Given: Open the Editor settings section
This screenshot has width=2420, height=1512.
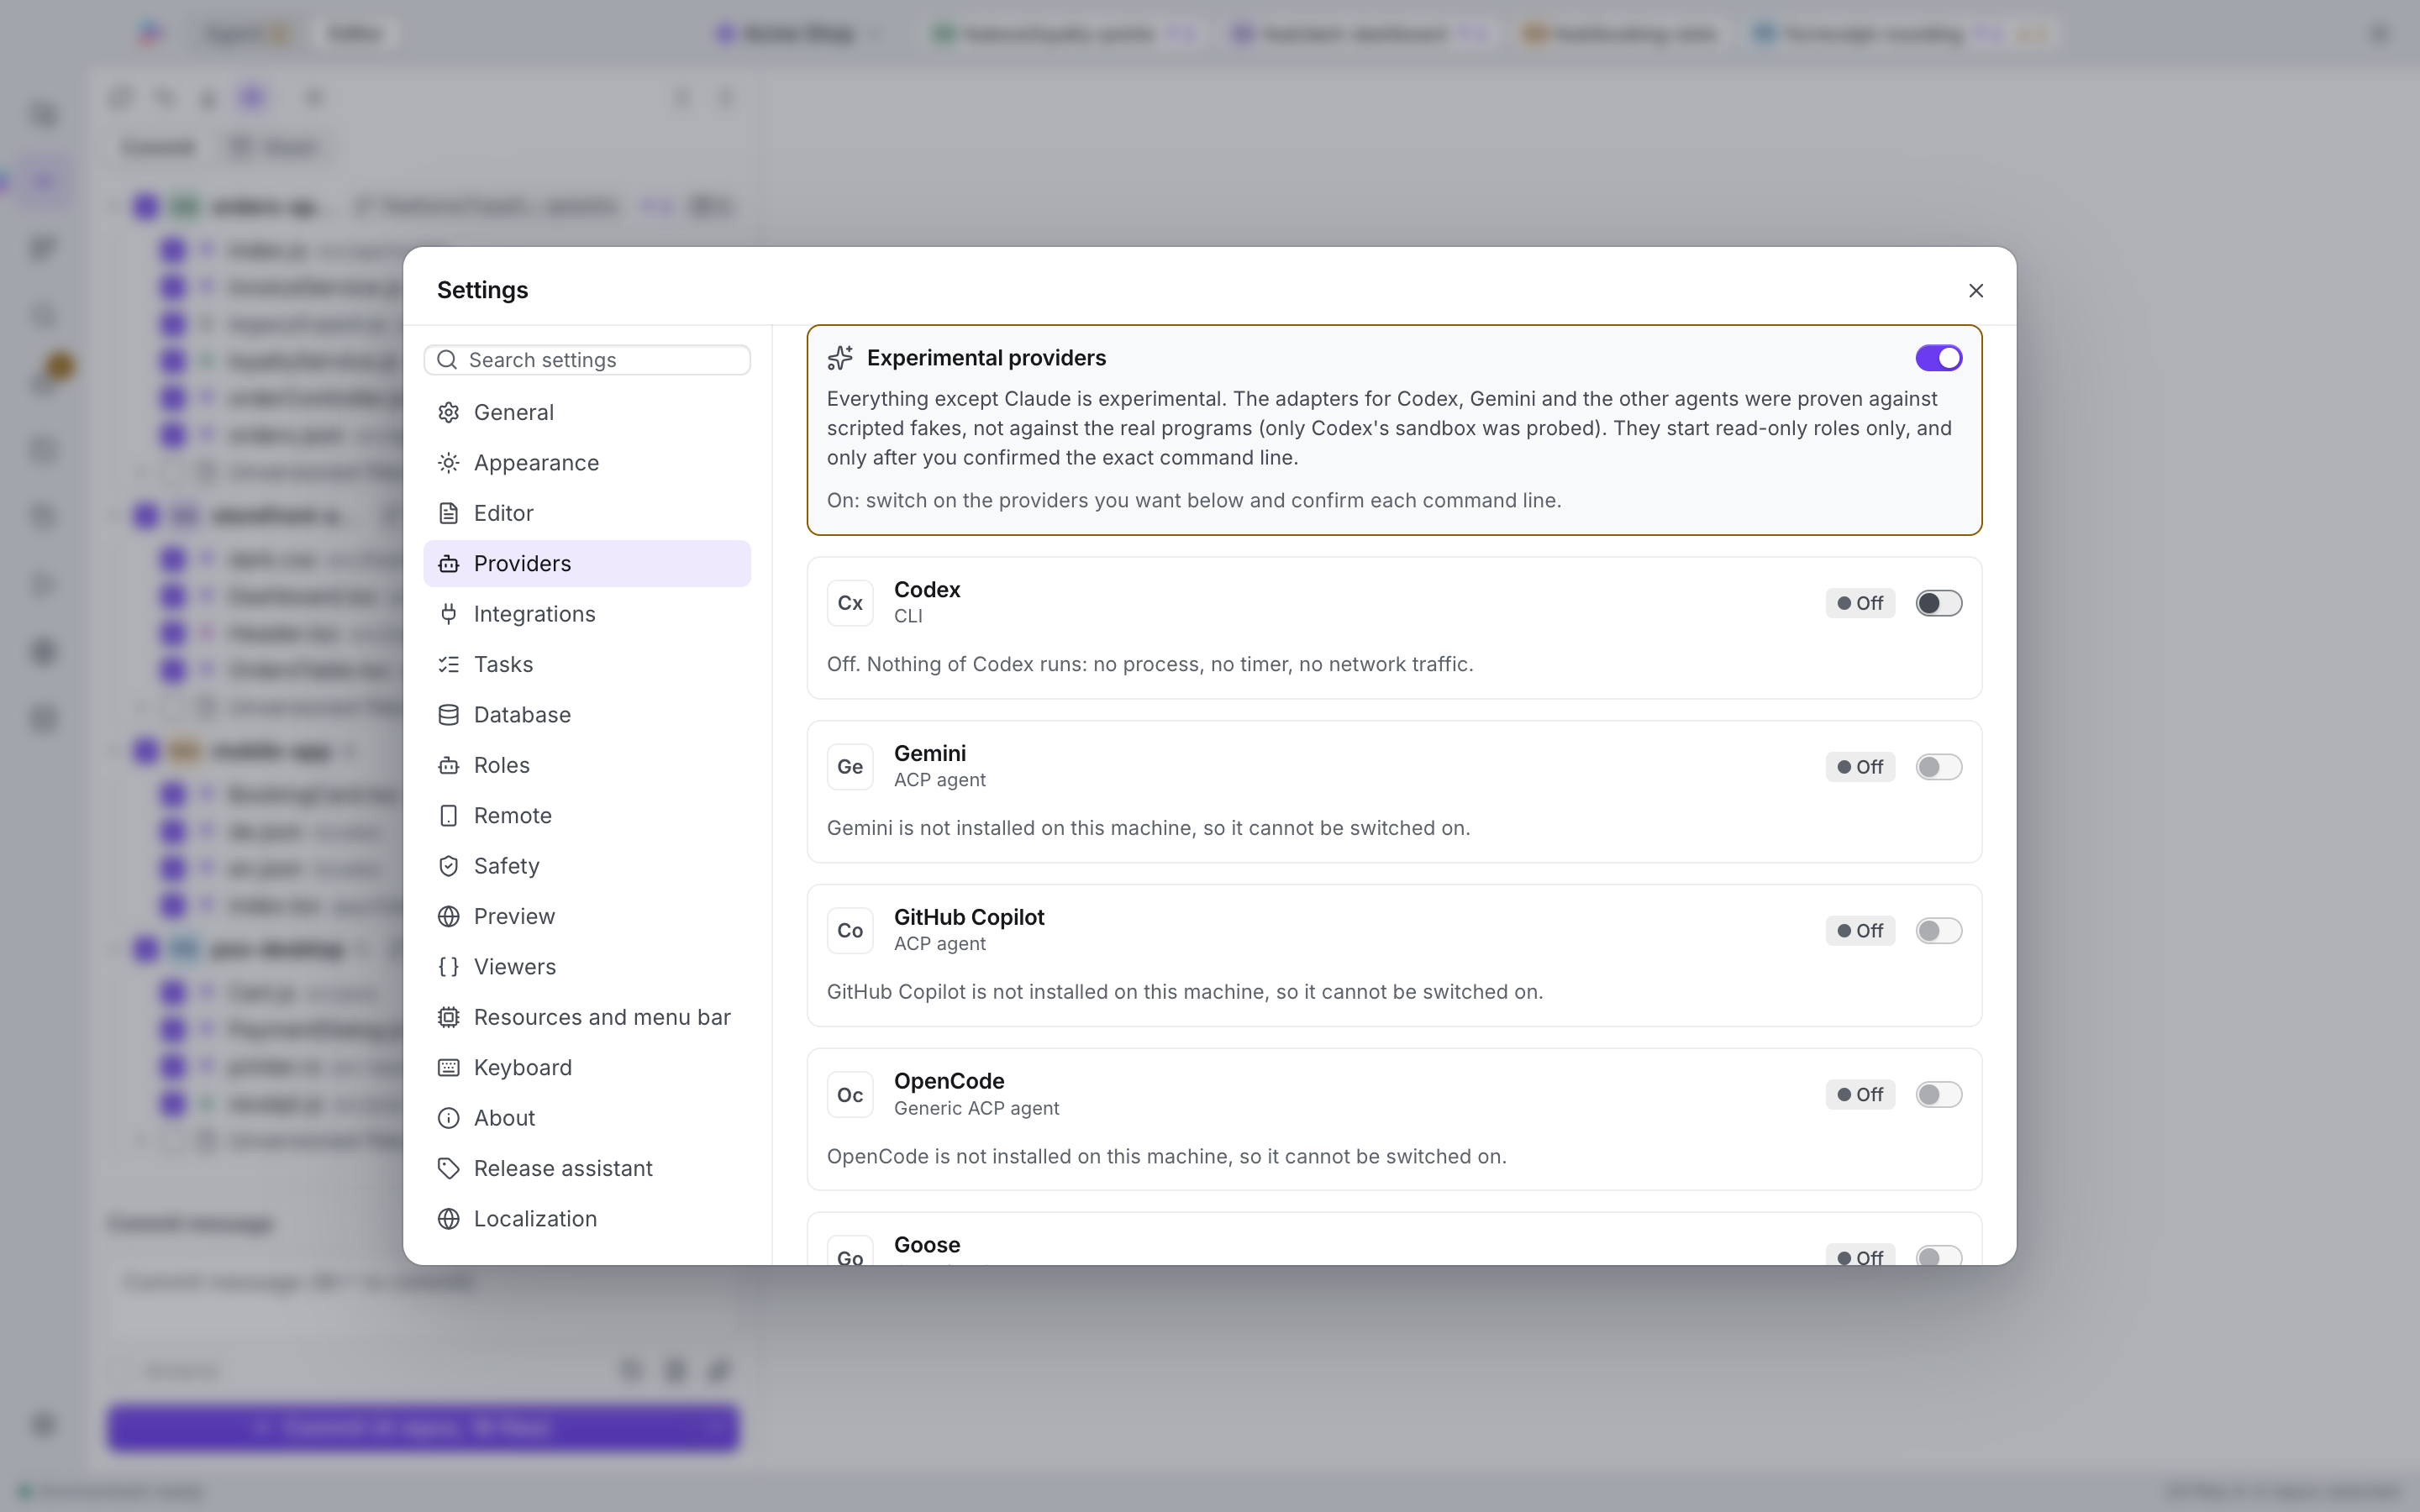Looking at the screenshot, I should pyautogui.click(x=587, y=513).
